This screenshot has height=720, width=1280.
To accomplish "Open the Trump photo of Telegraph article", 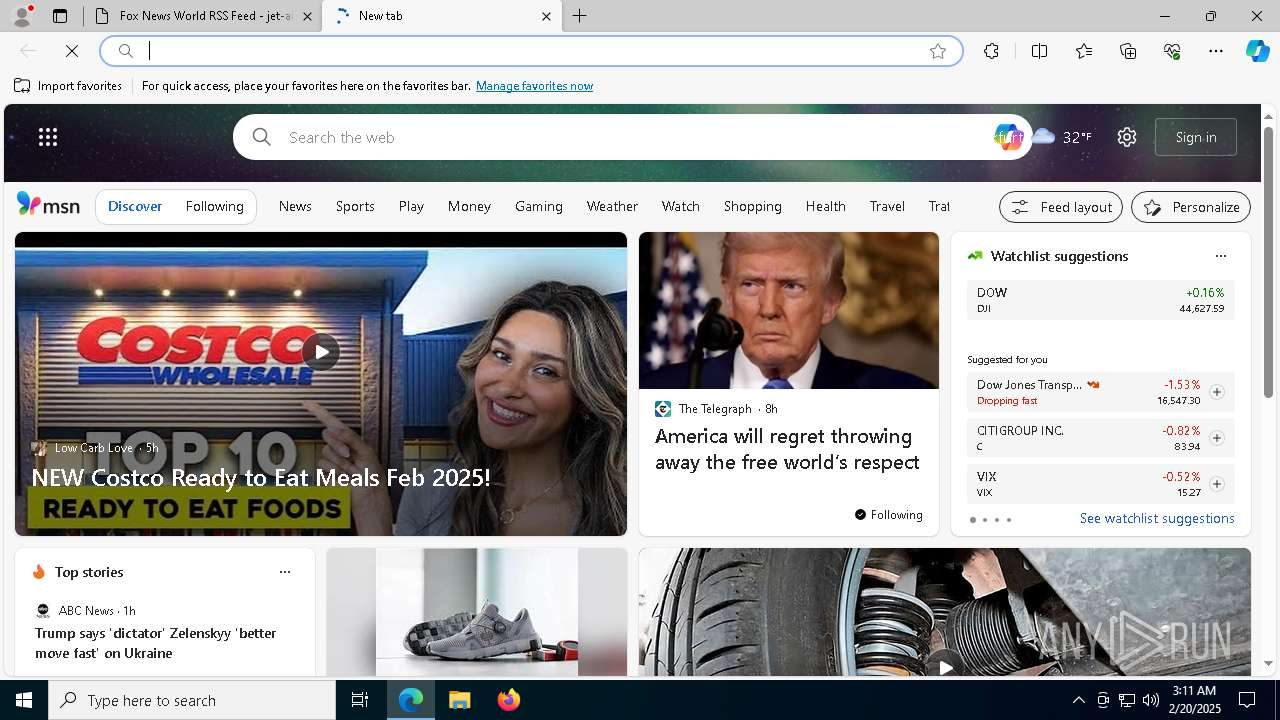I will pos(789,311).
